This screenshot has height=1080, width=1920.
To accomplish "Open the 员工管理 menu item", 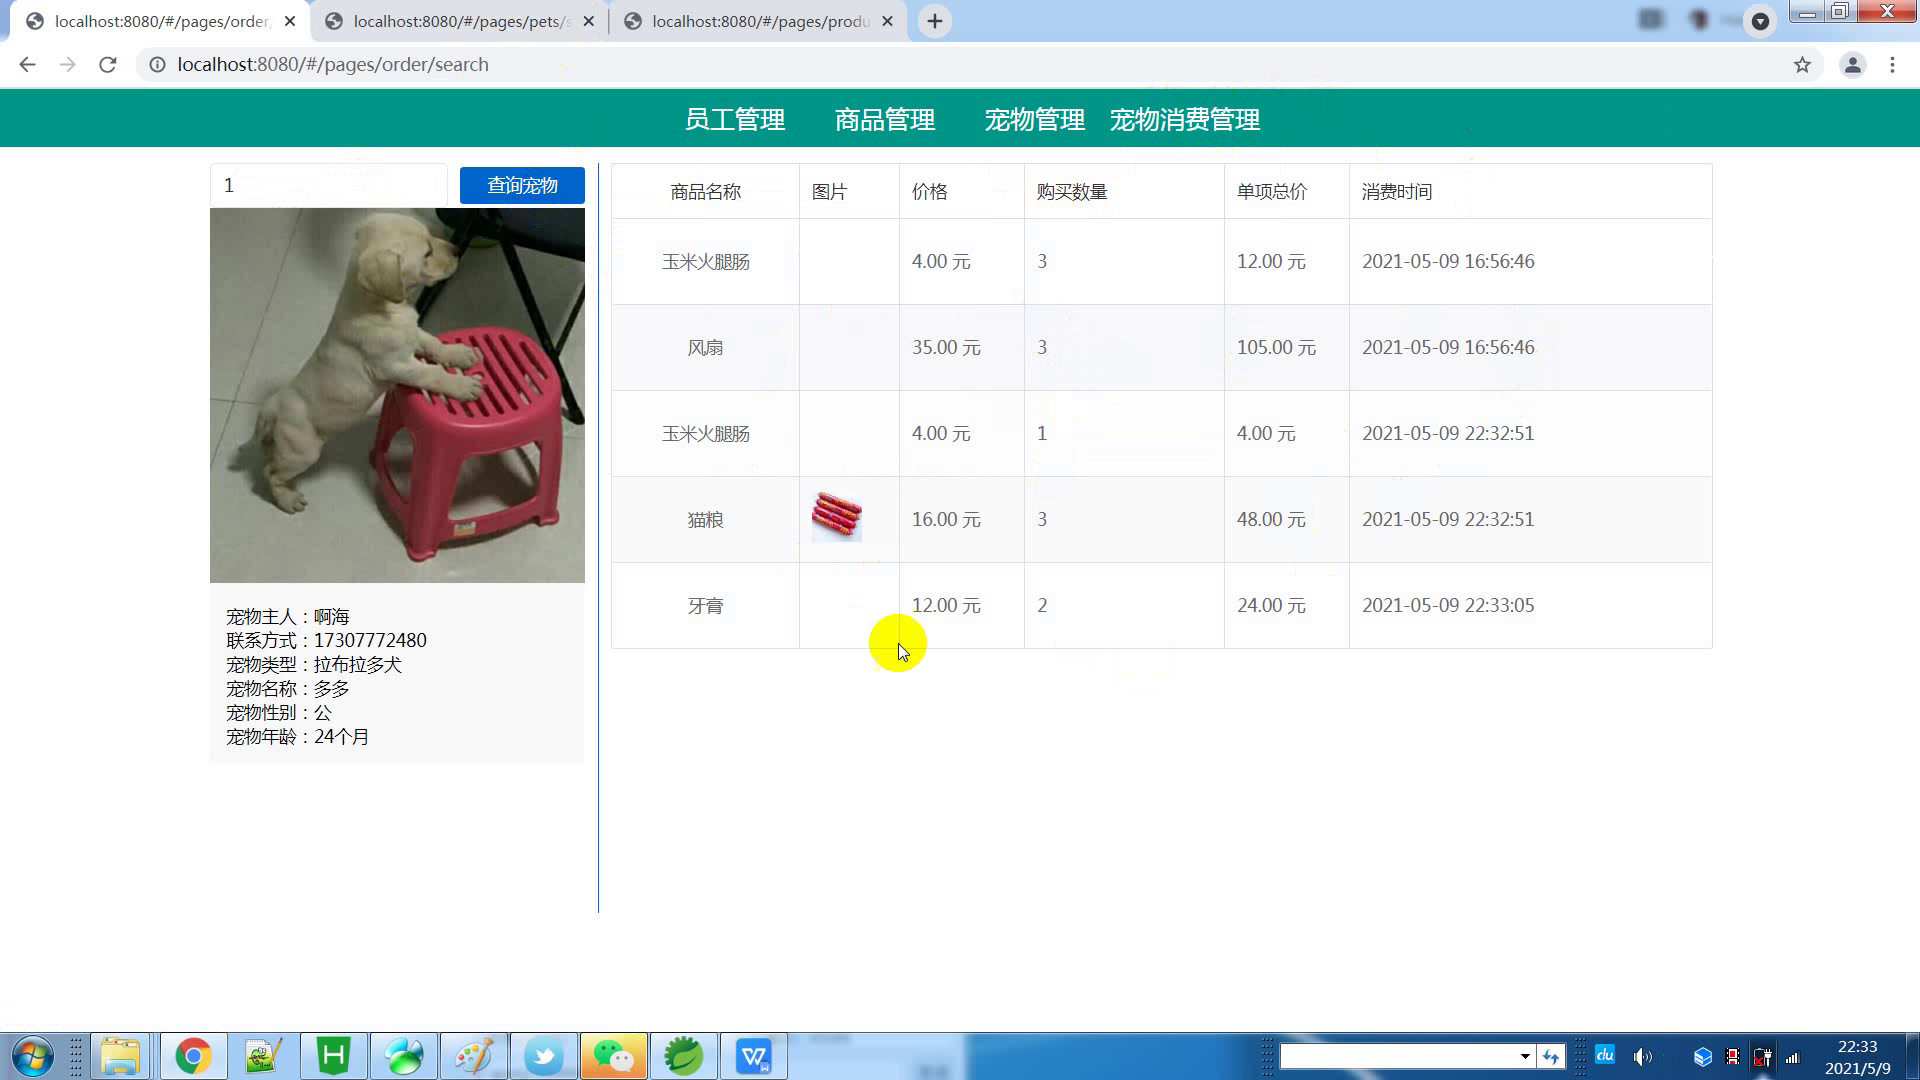I will click(735, 120).
